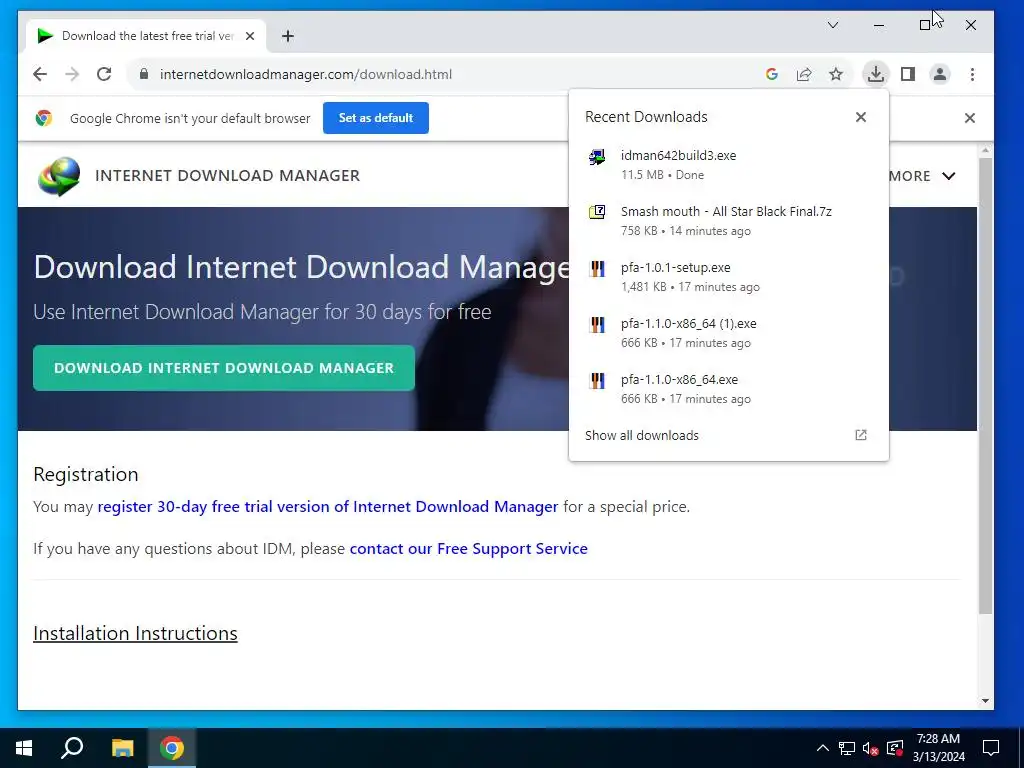Bookmark this tab with the star icon

836,74
